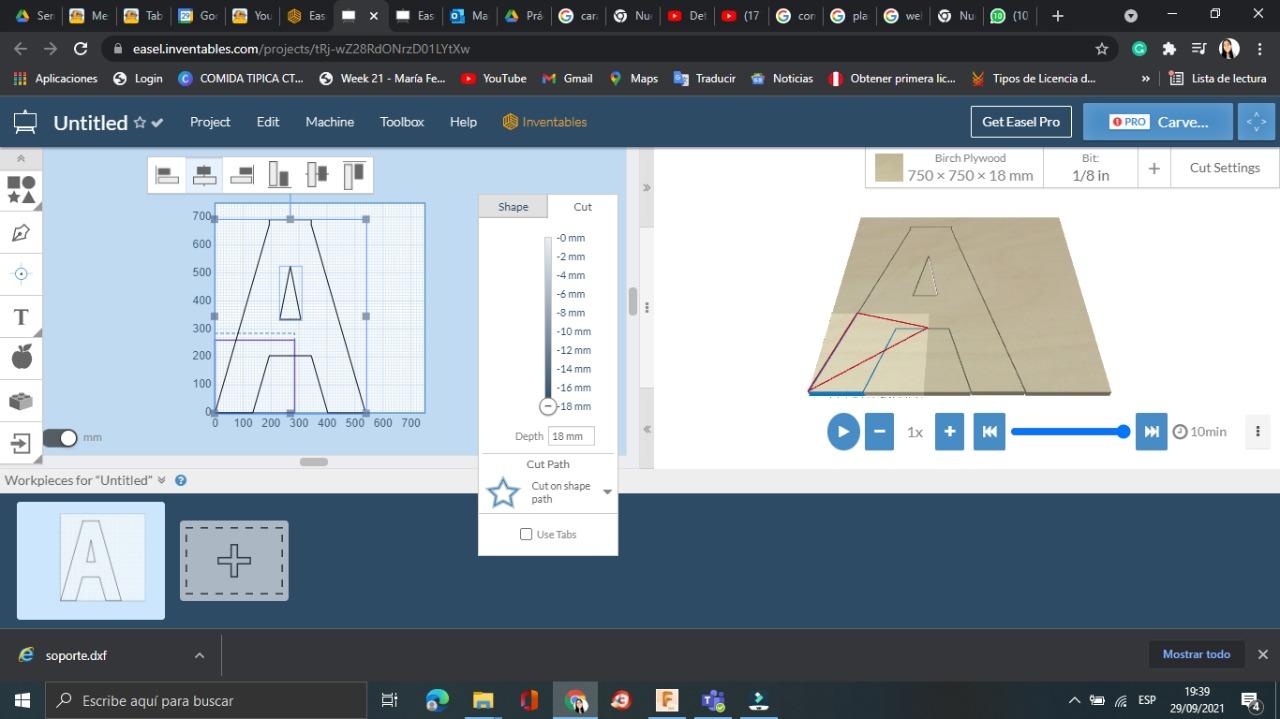Screen dimensions: 1280x719
Task: Select the Pen drawing tool
Action: click(x=21, y=233)
